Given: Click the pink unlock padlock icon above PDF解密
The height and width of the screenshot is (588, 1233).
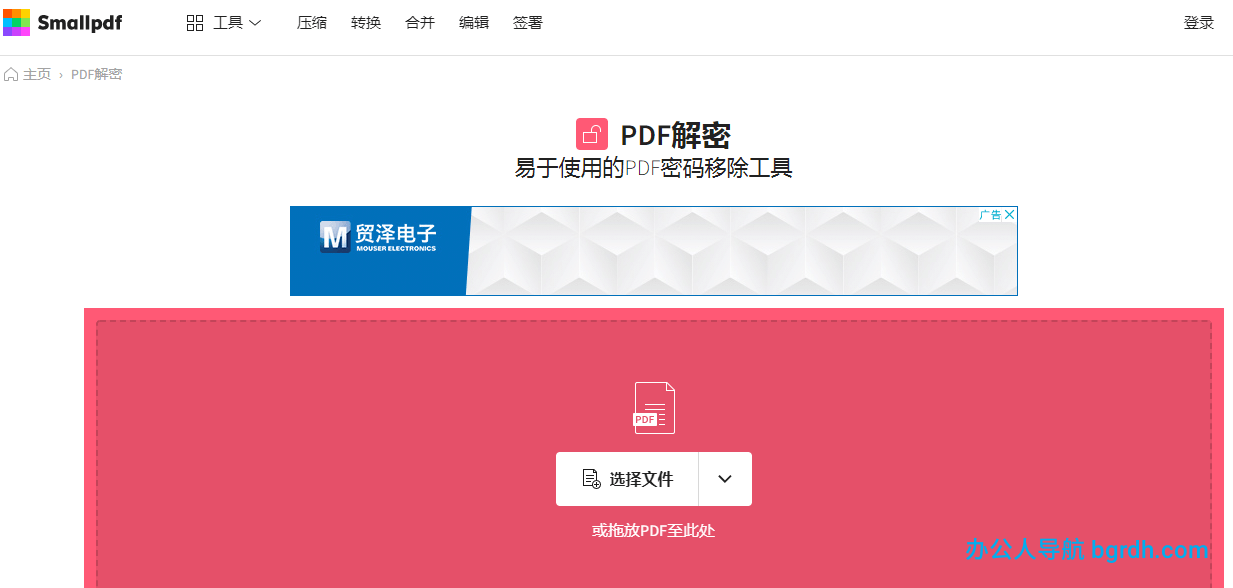Looking at the screenshot, I should coord(589,132).
